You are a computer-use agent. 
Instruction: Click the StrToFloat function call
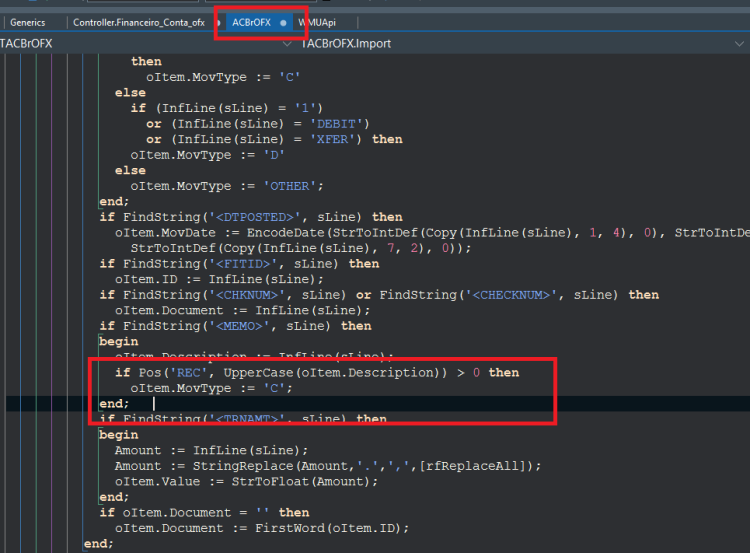pos(270,481)
